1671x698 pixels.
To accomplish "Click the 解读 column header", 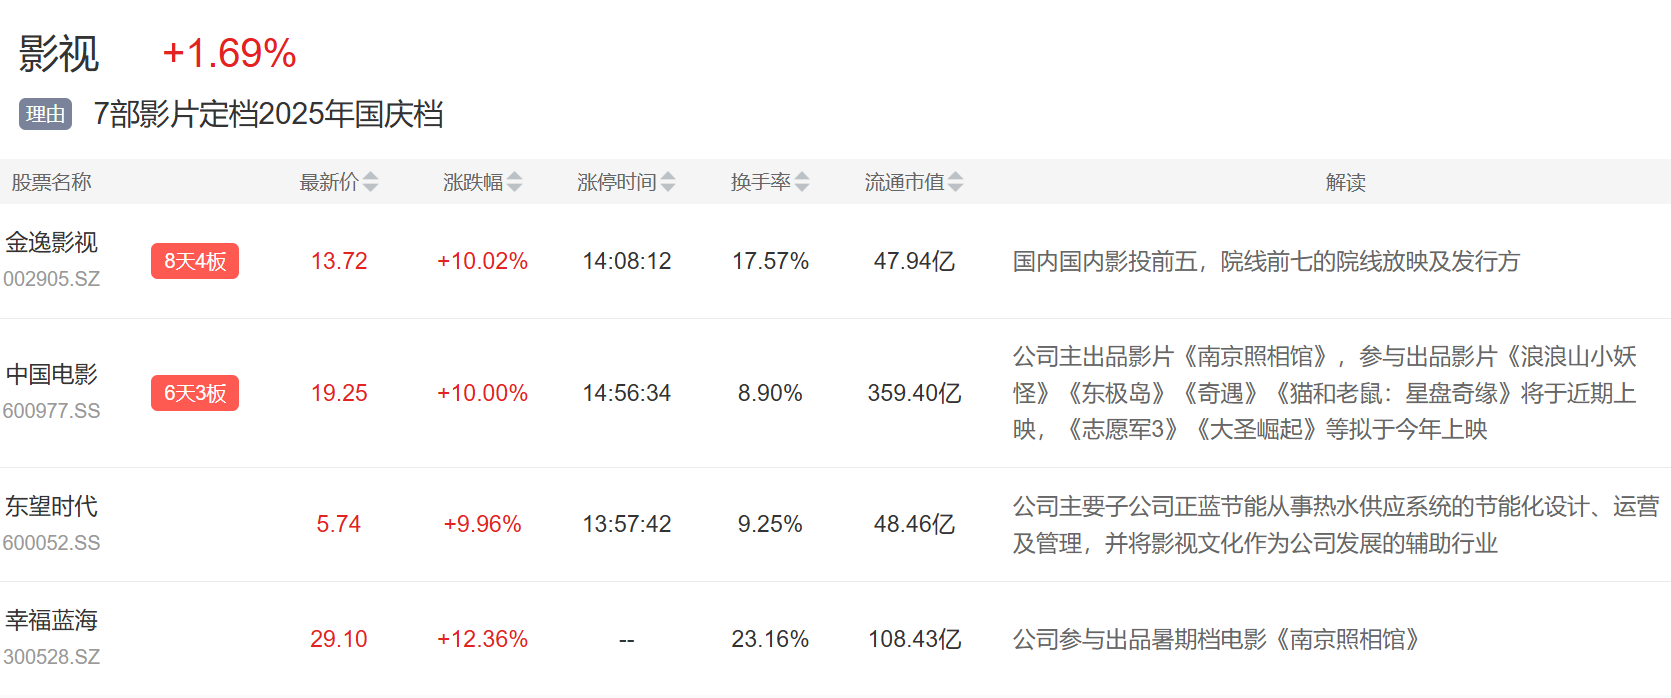I will 1345,182.
